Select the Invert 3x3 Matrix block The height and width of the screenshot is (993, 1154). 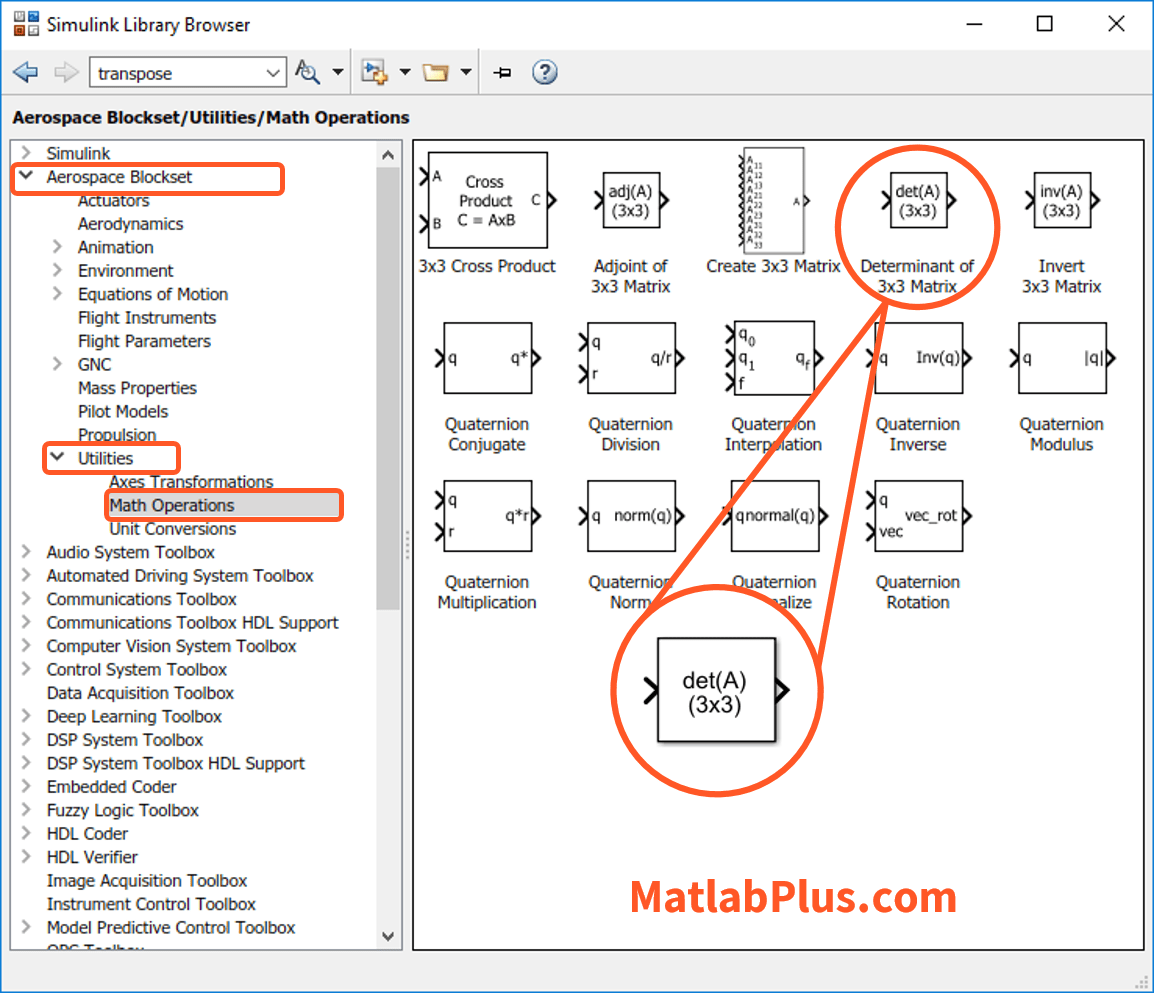[1061, 201]
